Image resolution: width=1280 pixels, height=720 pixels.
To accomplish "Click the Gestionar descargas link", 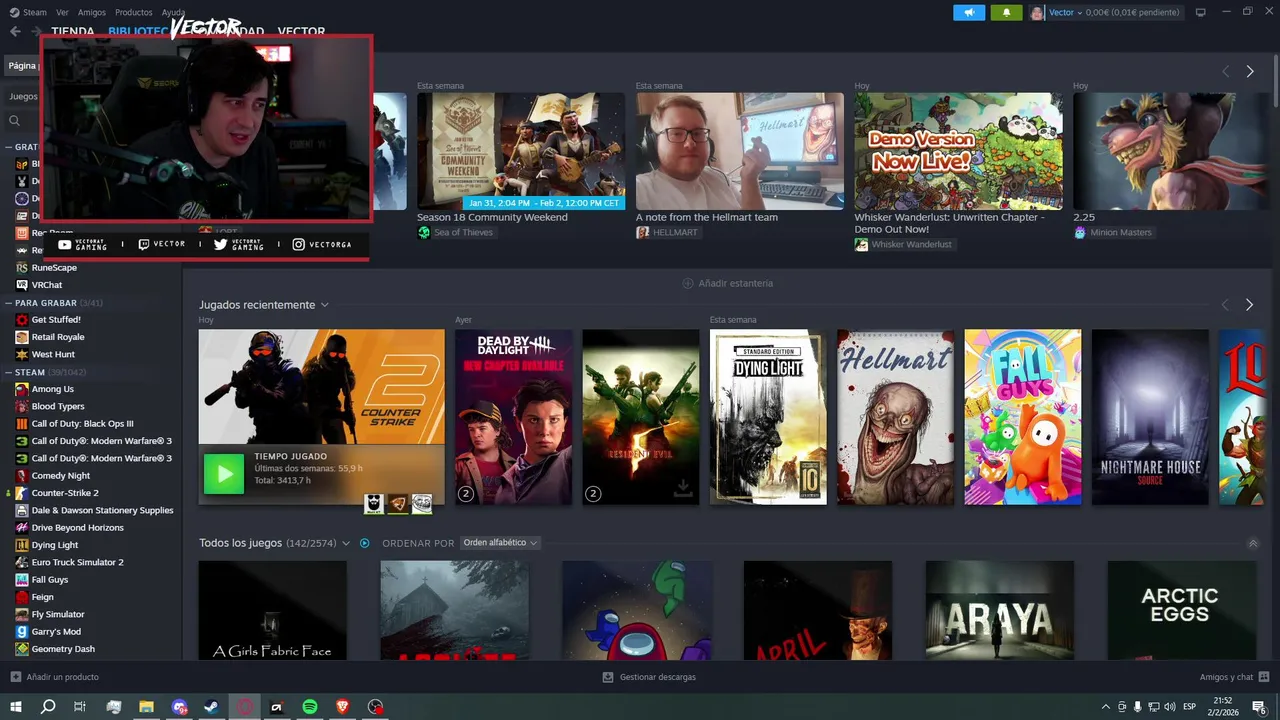I will pyautogui.click(x=649, y=677).
